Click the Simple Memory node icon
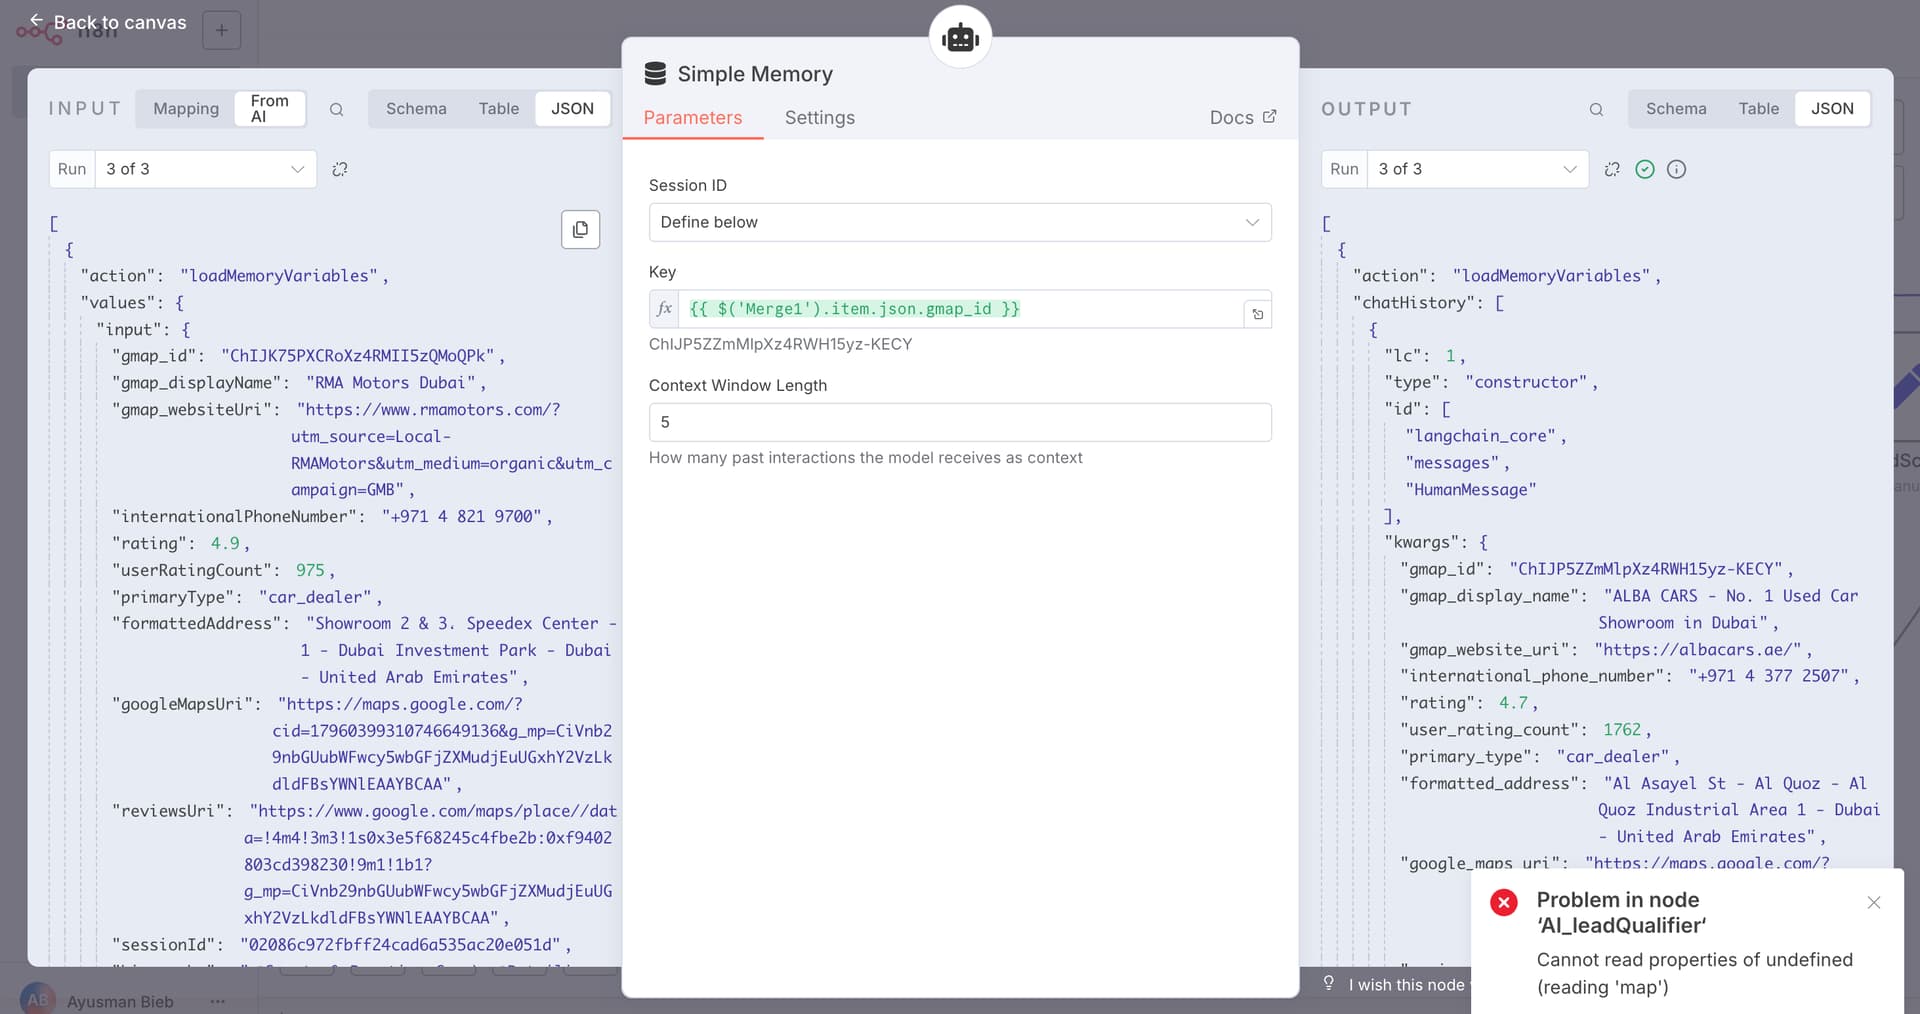Image resolution: width=1920 pixels, height=1014 pixels. [655, 72]
